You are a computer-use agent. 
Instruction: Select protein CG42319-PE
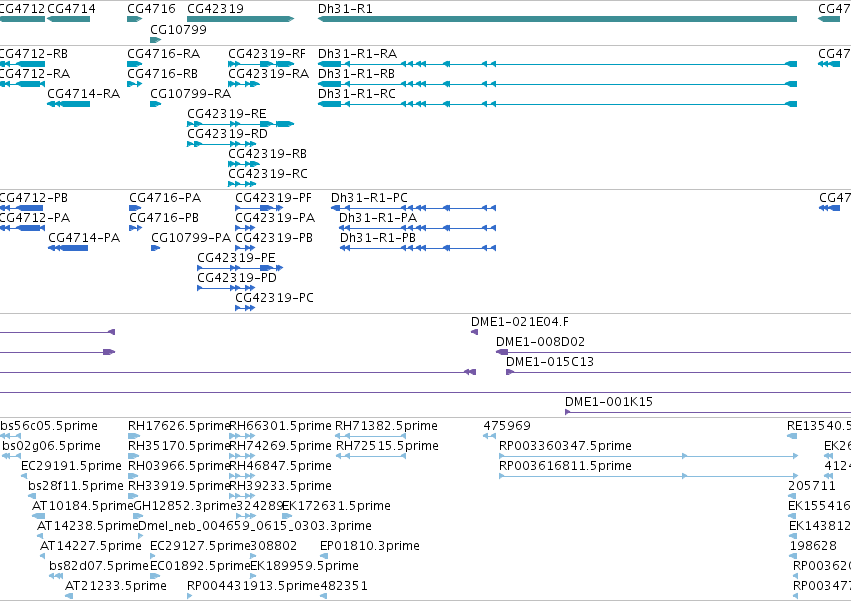pos(240,268)
